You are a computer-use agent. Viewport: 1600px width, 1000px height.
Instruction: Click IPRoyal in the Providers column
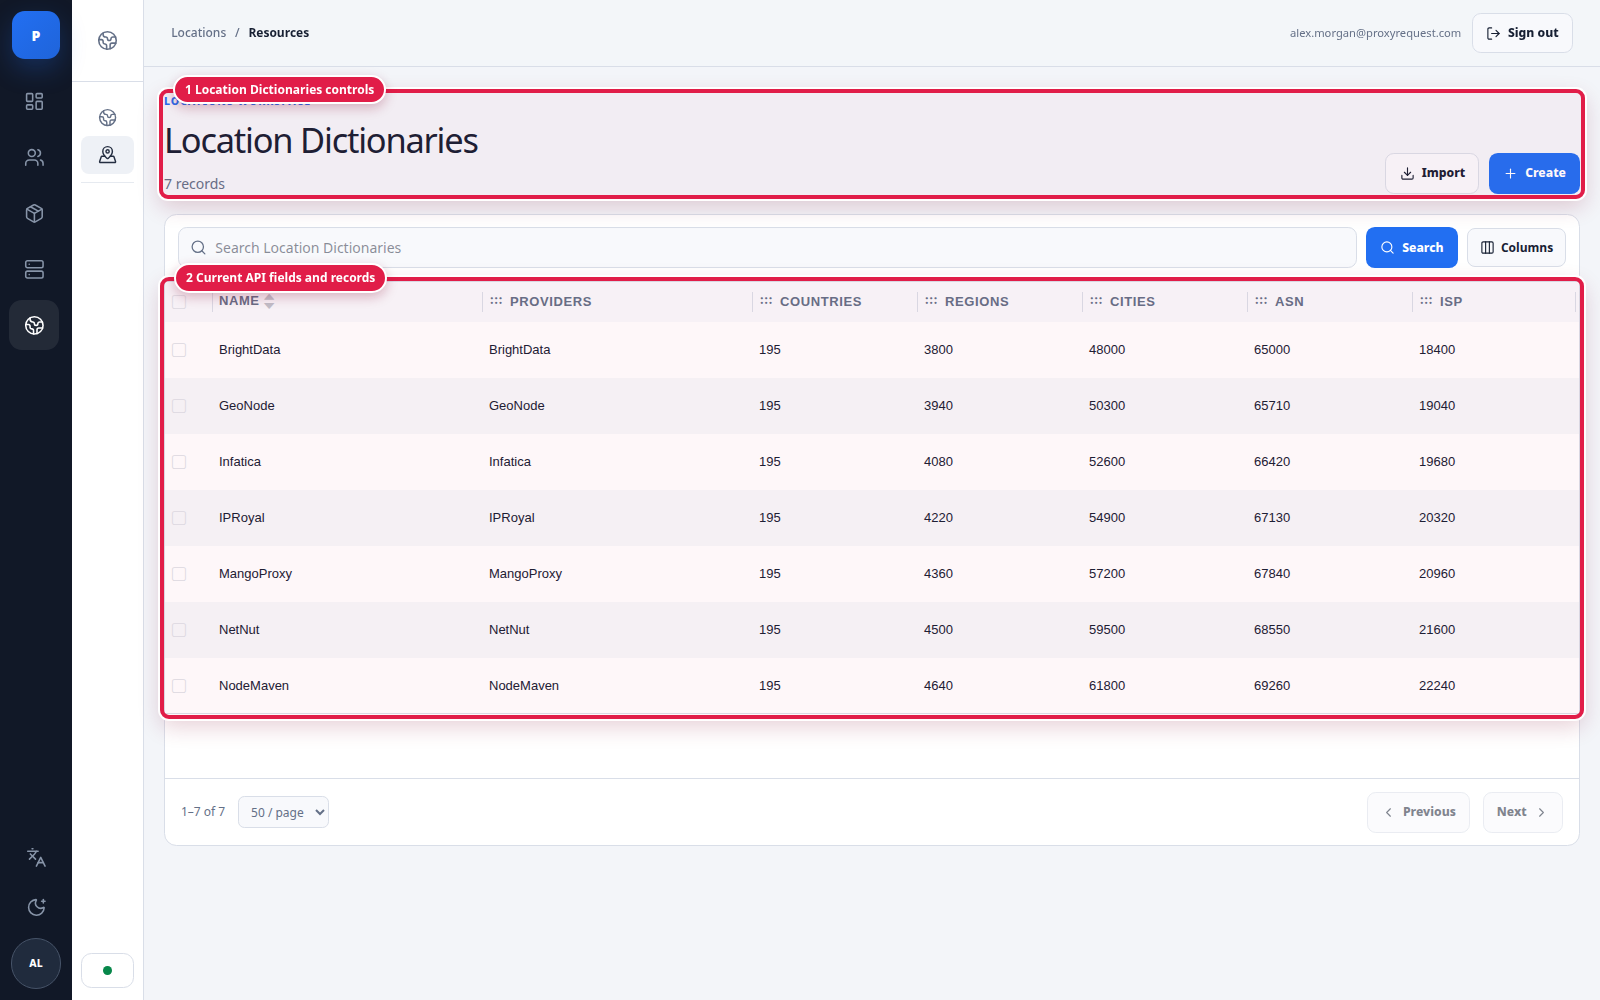click(512, 518)
